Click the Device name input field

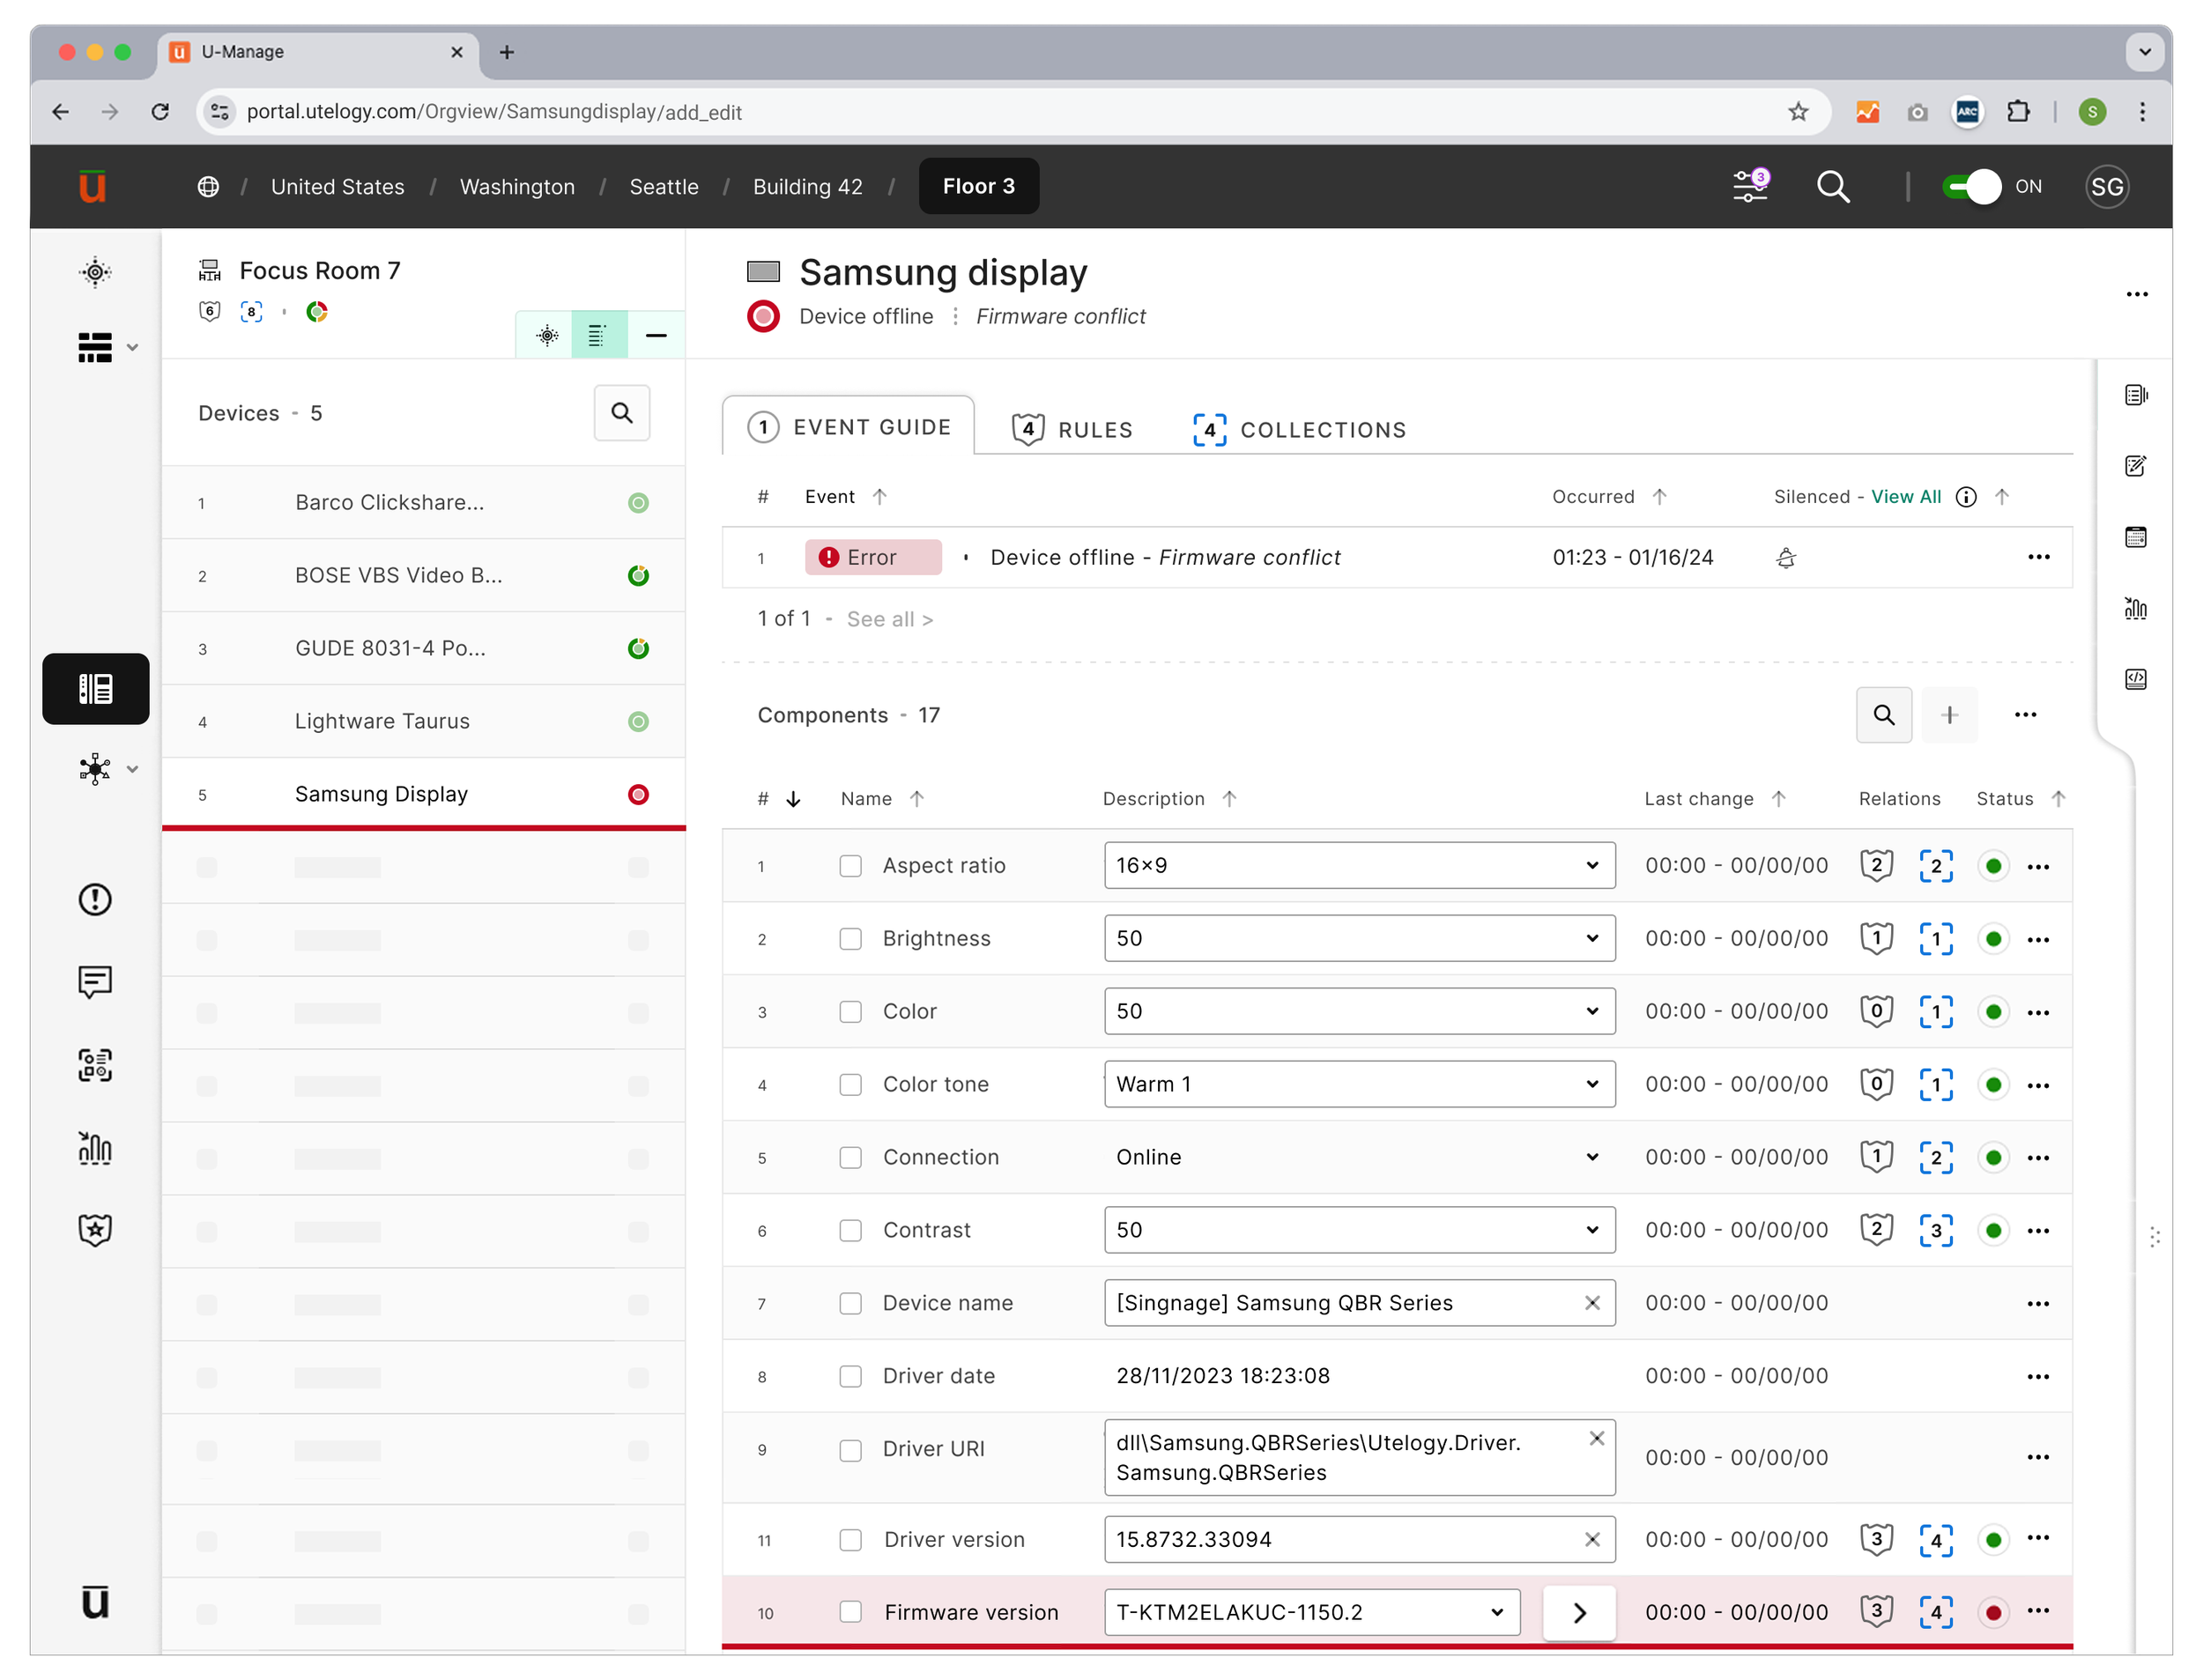(x=1340, y=1303)
